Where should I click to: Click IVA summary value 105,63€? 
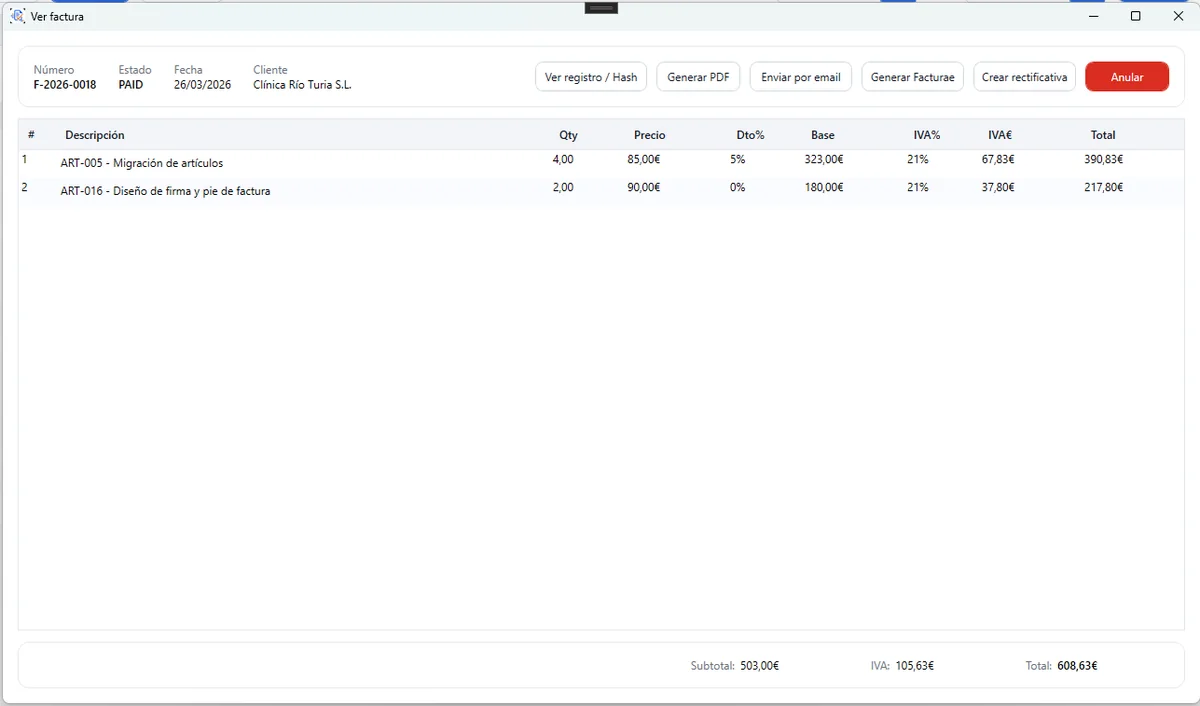pyautogui.click(x=914, y=666)
